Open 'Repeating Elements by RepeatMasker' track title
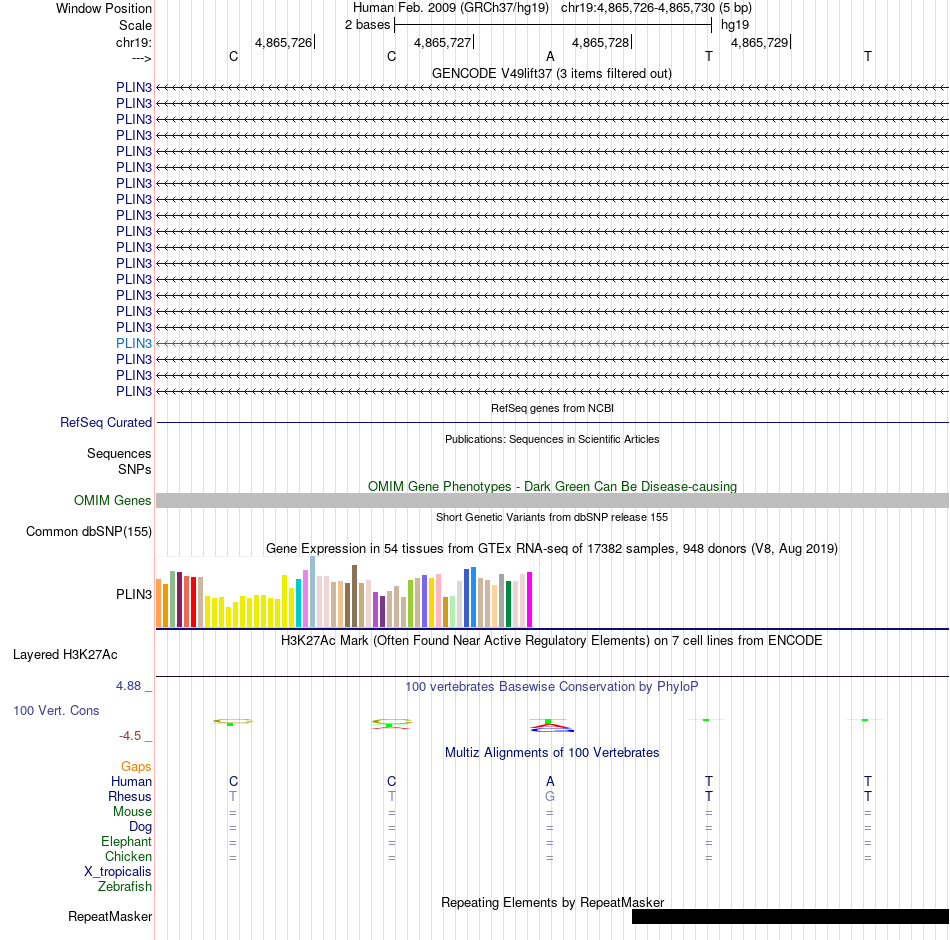Screen dimensions: 950x940 tap(553, 902)
